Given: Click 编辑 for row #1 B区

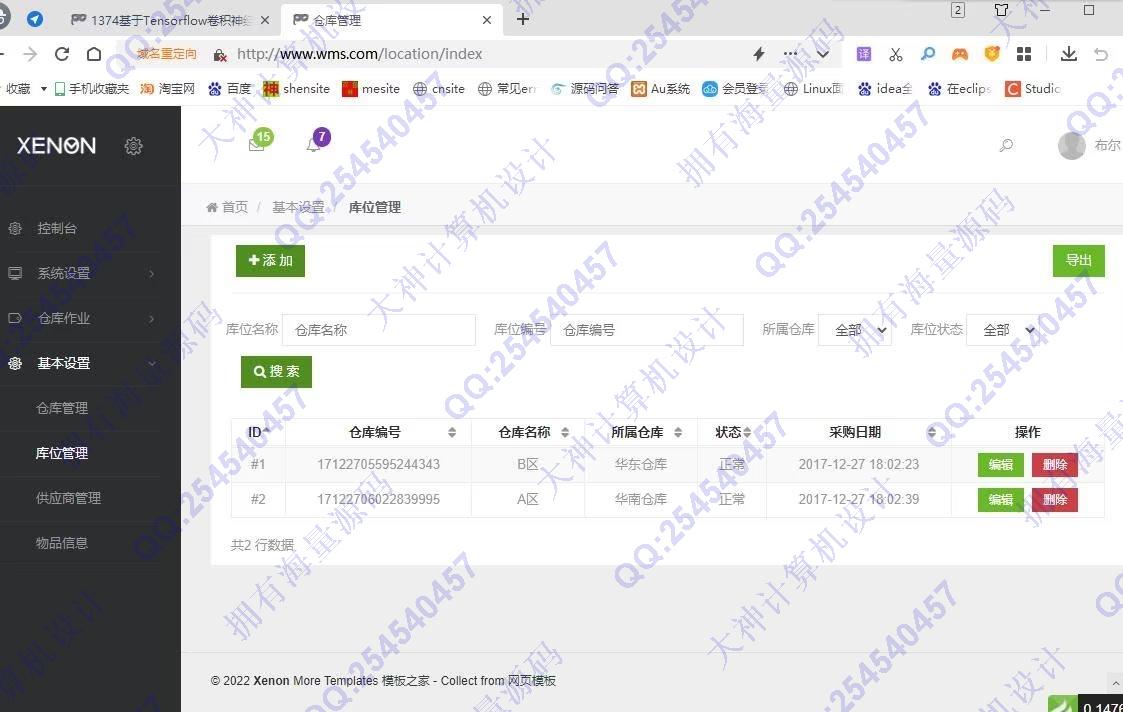Looking at the screenshot, I should [1001, 464].
